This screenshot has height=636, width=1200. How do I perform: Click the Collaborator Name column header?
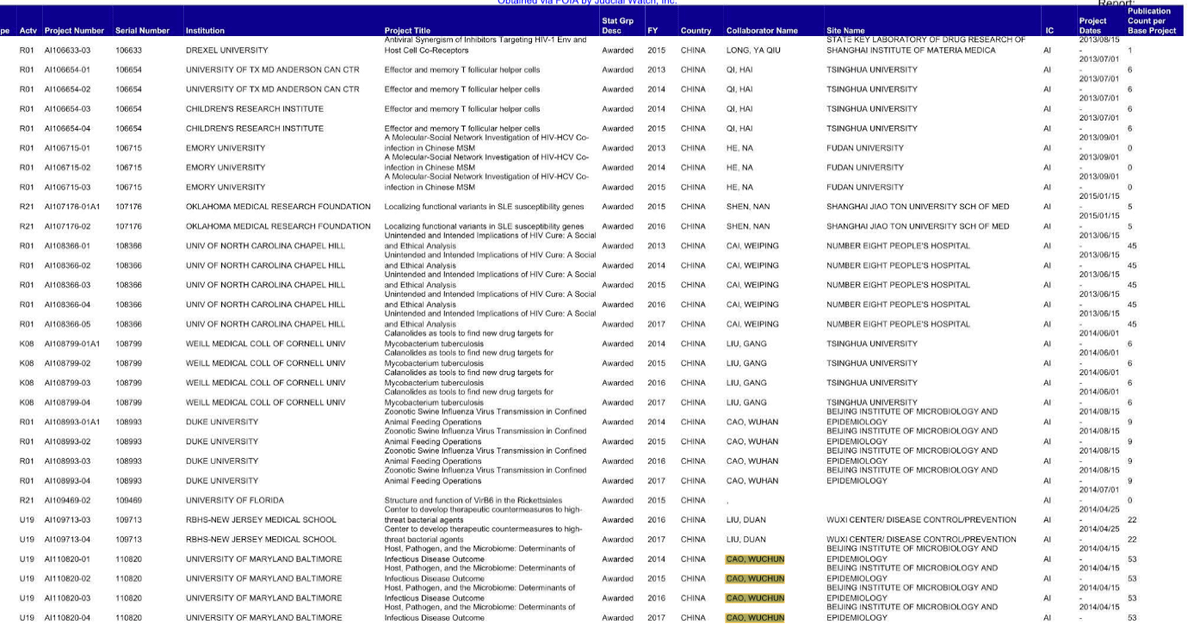762,31
